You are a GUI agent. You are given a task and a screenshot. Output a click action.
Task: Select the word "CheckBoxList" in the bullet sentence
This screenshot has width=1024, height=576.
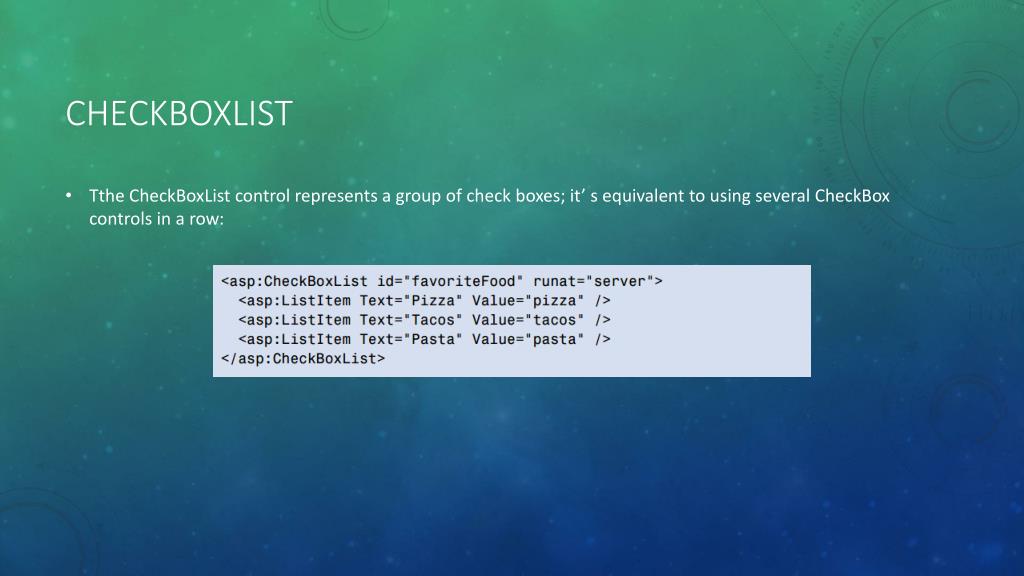[x=180, y=196]
